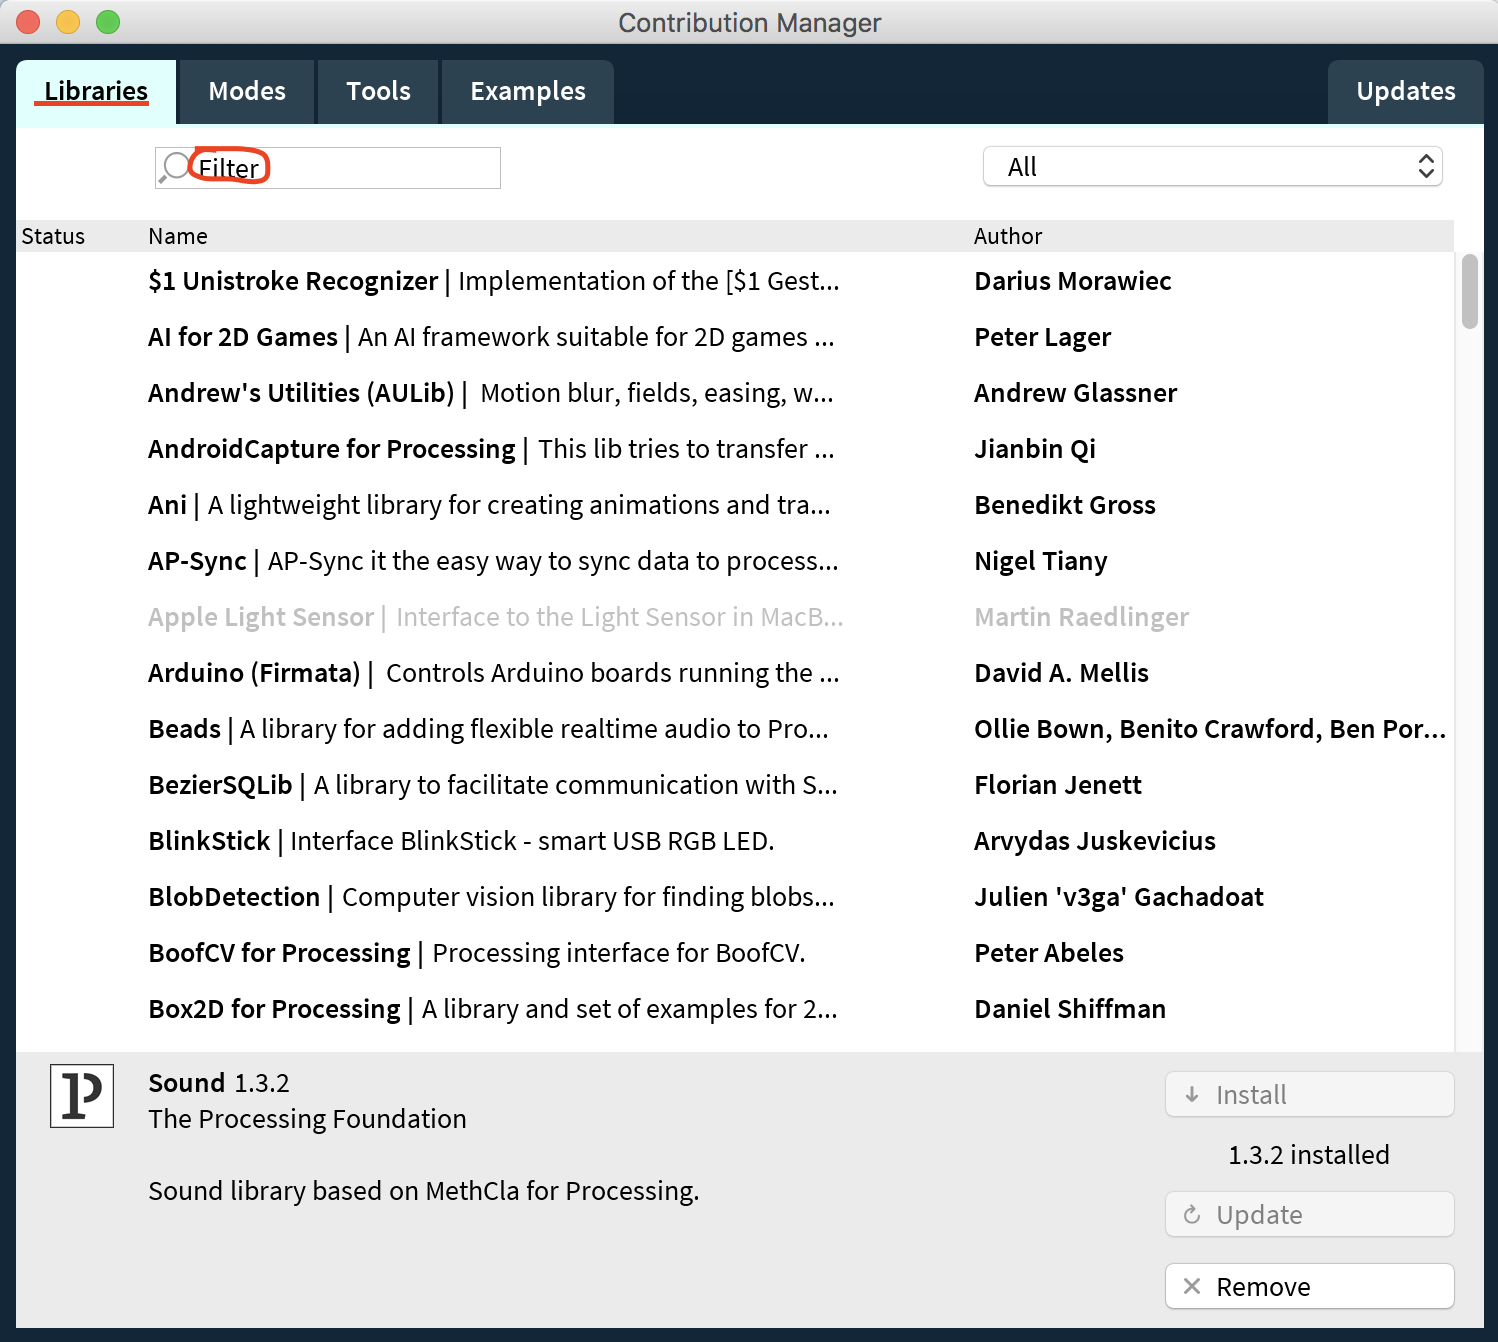Sort by the Name column header

click(178, 236)
